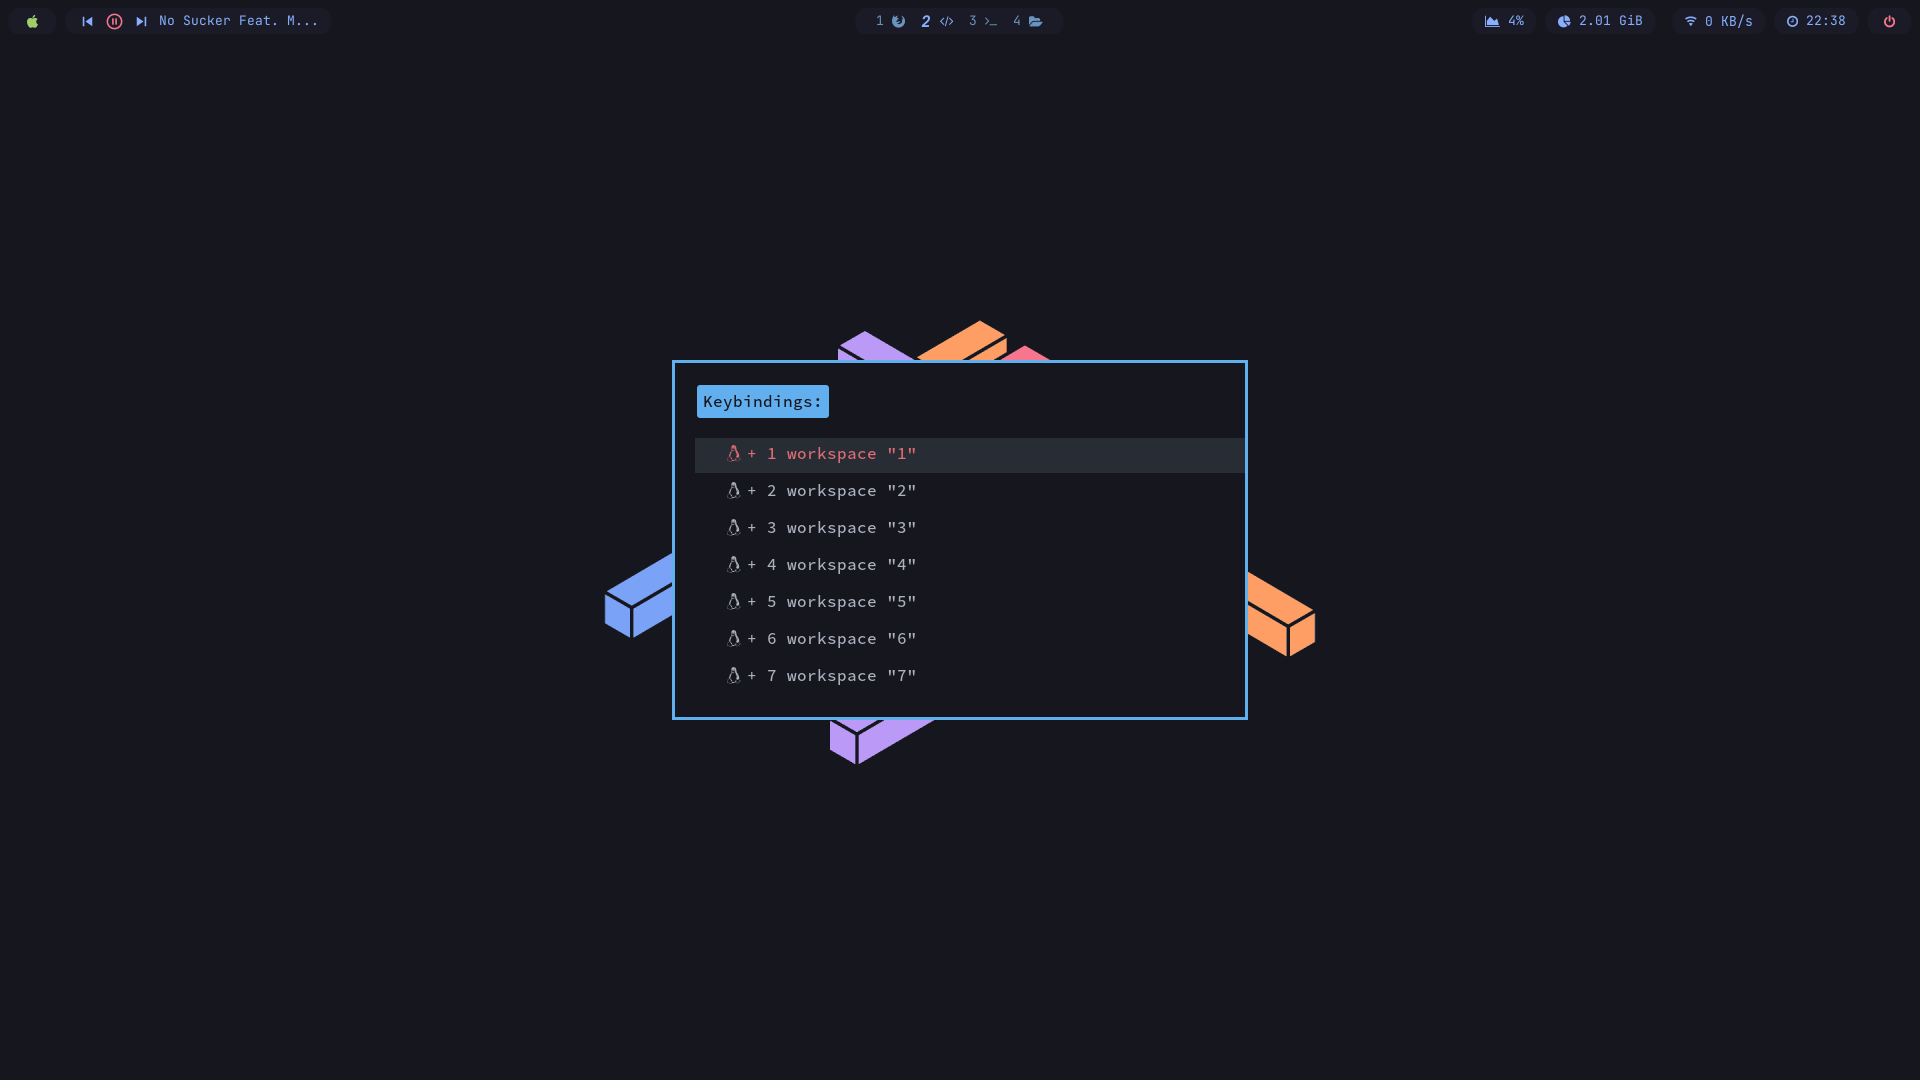Image resolution: width=1920 pixels, height=1080 pixels.
Task: Toggle pause on the playing track
Action: coord(114,21)
